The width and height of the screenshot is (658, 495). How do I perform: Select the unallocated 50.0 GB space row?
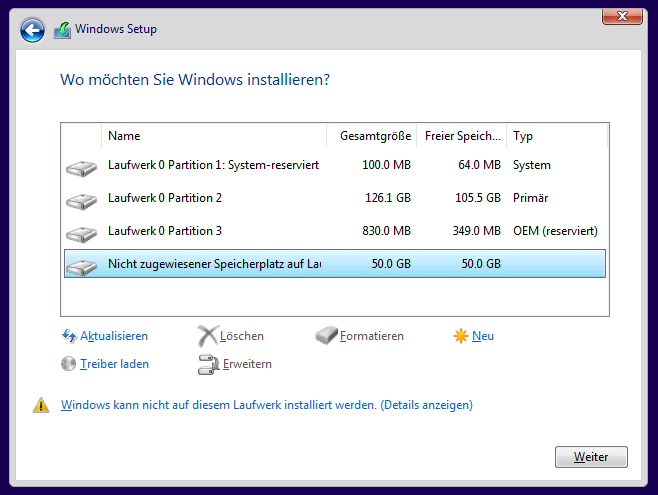214,264
